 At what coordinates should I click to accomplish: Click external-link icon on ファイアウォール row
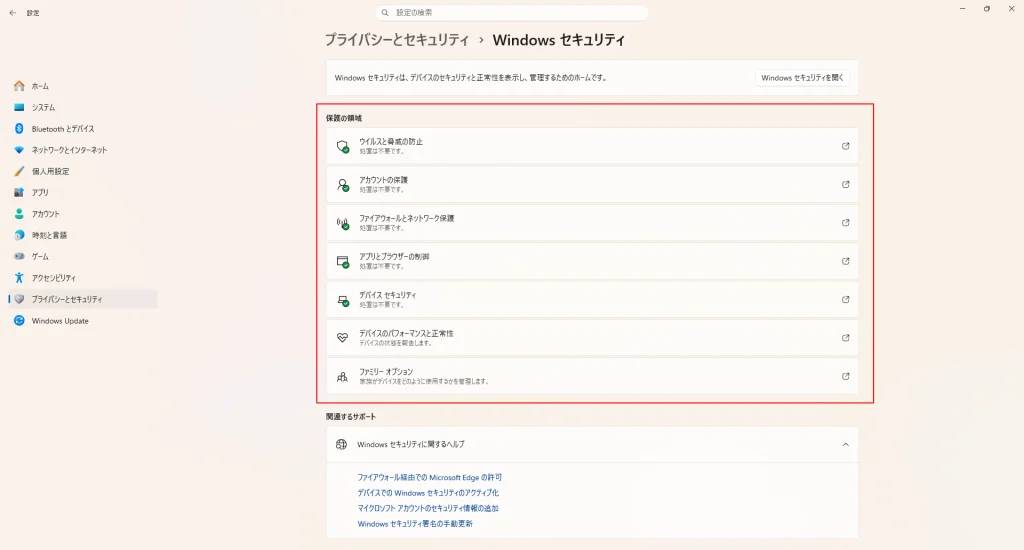(x=845, y=223)
